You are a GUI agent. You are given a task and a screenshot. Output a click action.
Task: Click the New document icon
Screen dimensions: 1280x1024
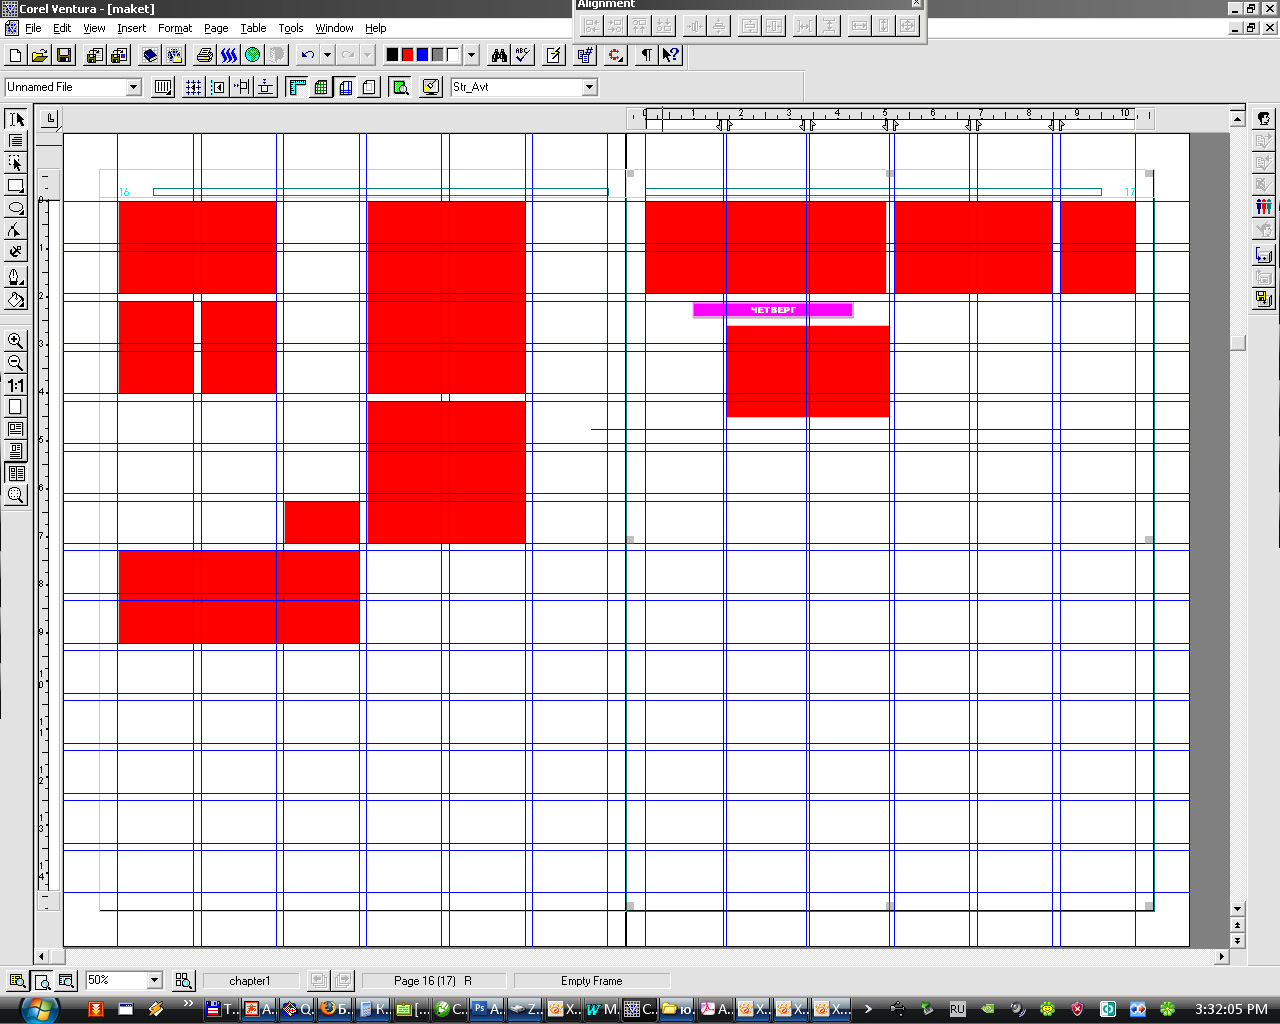coord(15,55)
